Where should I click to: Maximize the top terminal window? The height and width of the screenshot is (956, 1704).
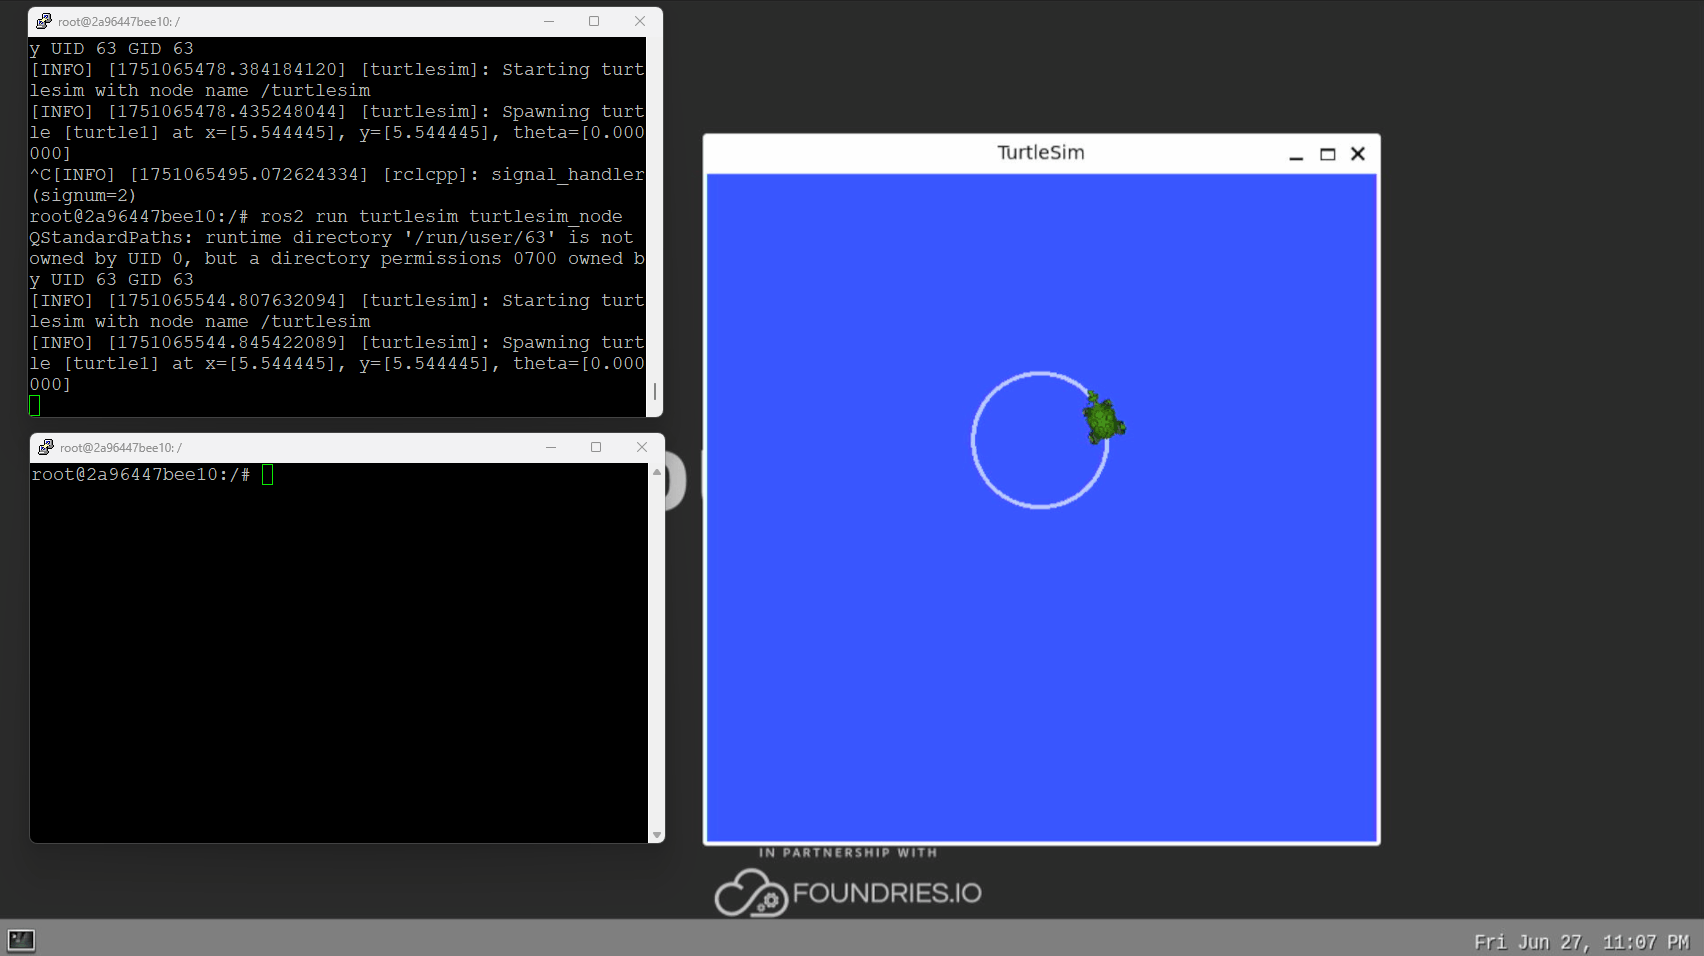[593, 21]
